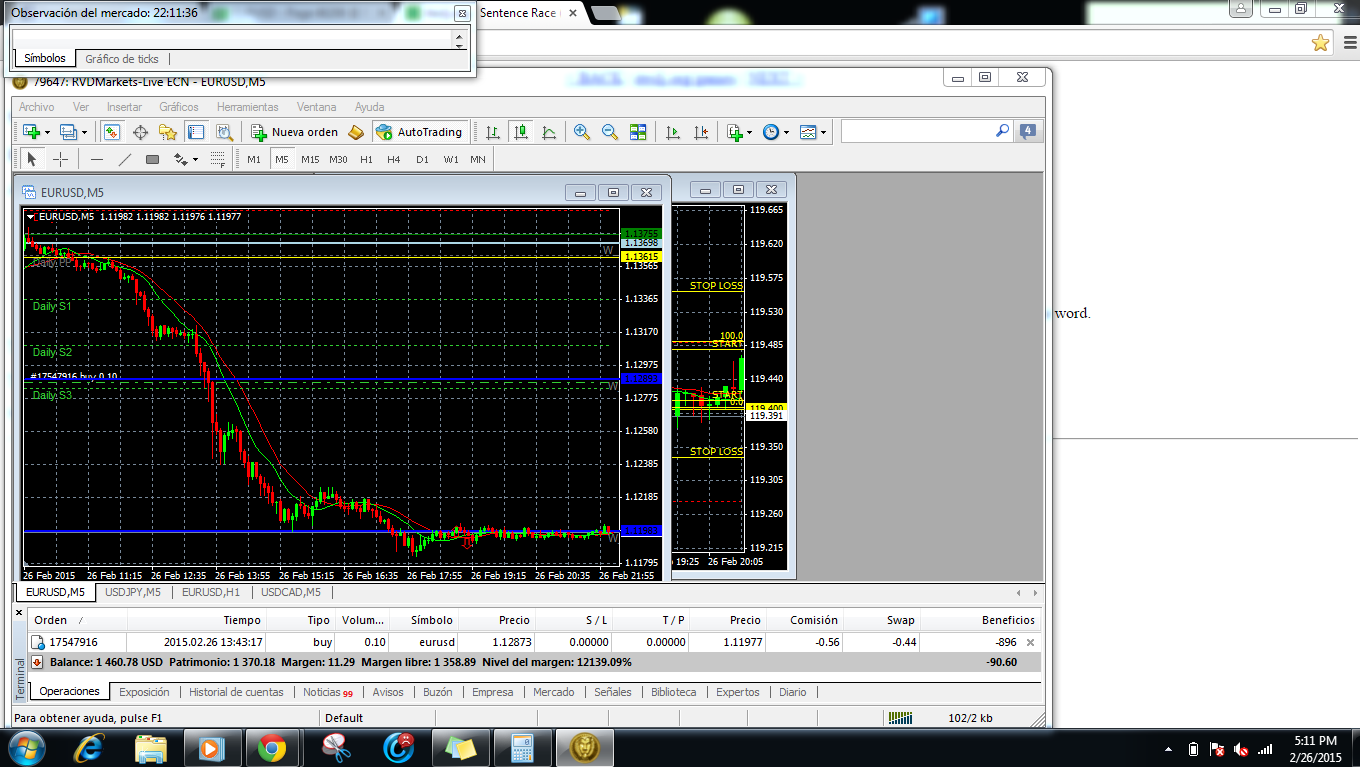This screenshot has height=767, width=1360.
Task: Sort orders by the Tiempo column header
Action: (x=198, y=620)
